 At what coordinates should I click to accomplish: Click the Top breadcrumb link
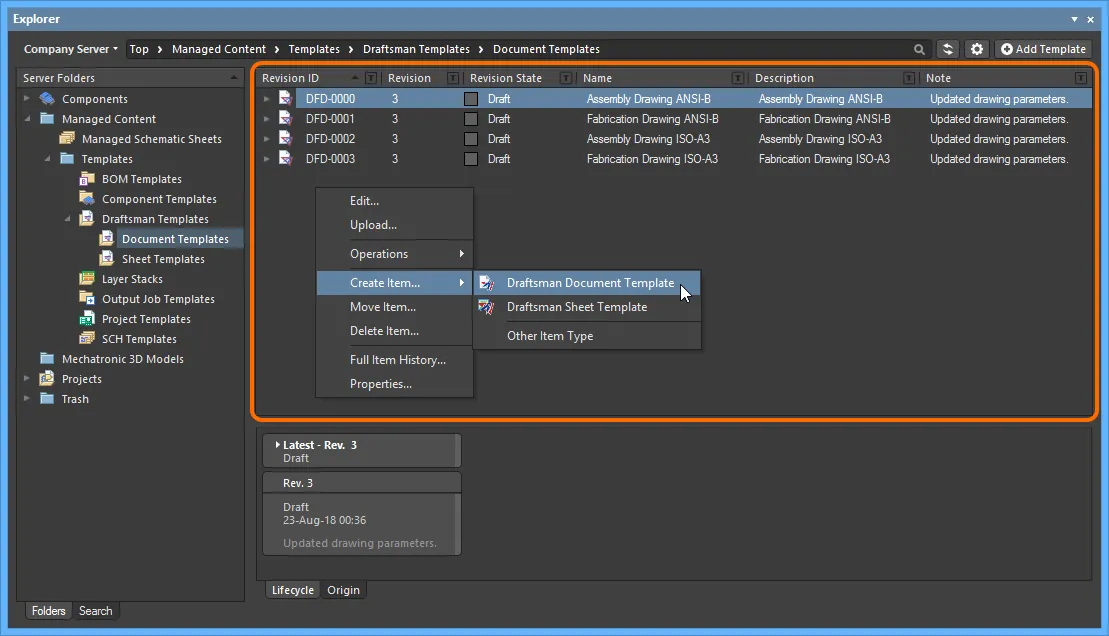pyautogui.click(x=139, y=49)
